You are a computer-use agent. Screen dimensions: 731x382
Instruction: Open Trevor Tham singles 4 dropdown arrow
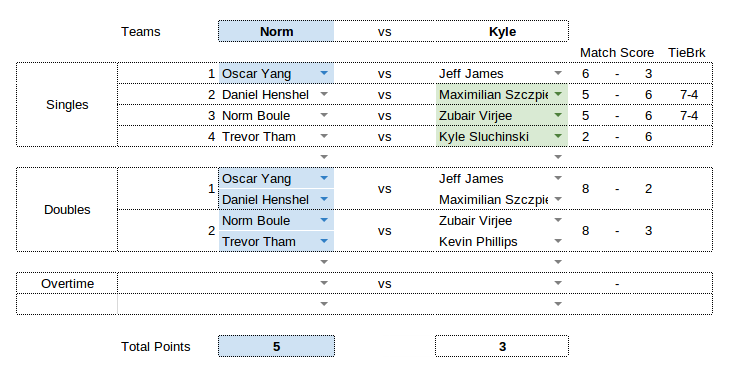[324, 136]
